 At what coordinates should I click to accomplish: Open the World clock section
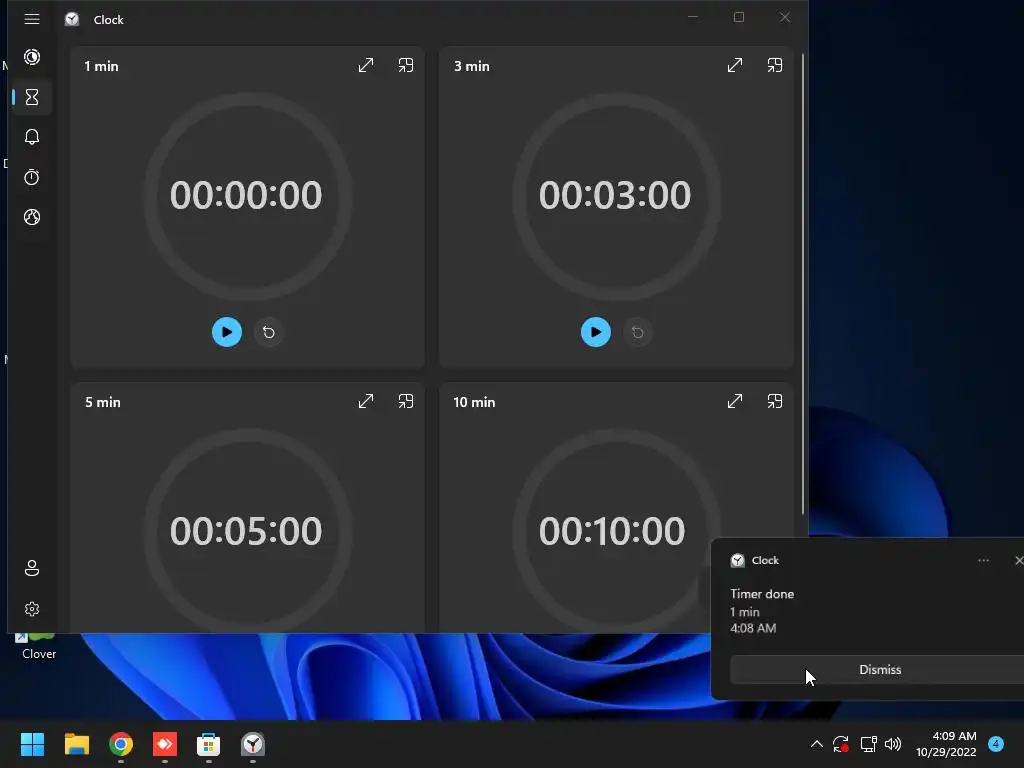[x=31, y=217]
